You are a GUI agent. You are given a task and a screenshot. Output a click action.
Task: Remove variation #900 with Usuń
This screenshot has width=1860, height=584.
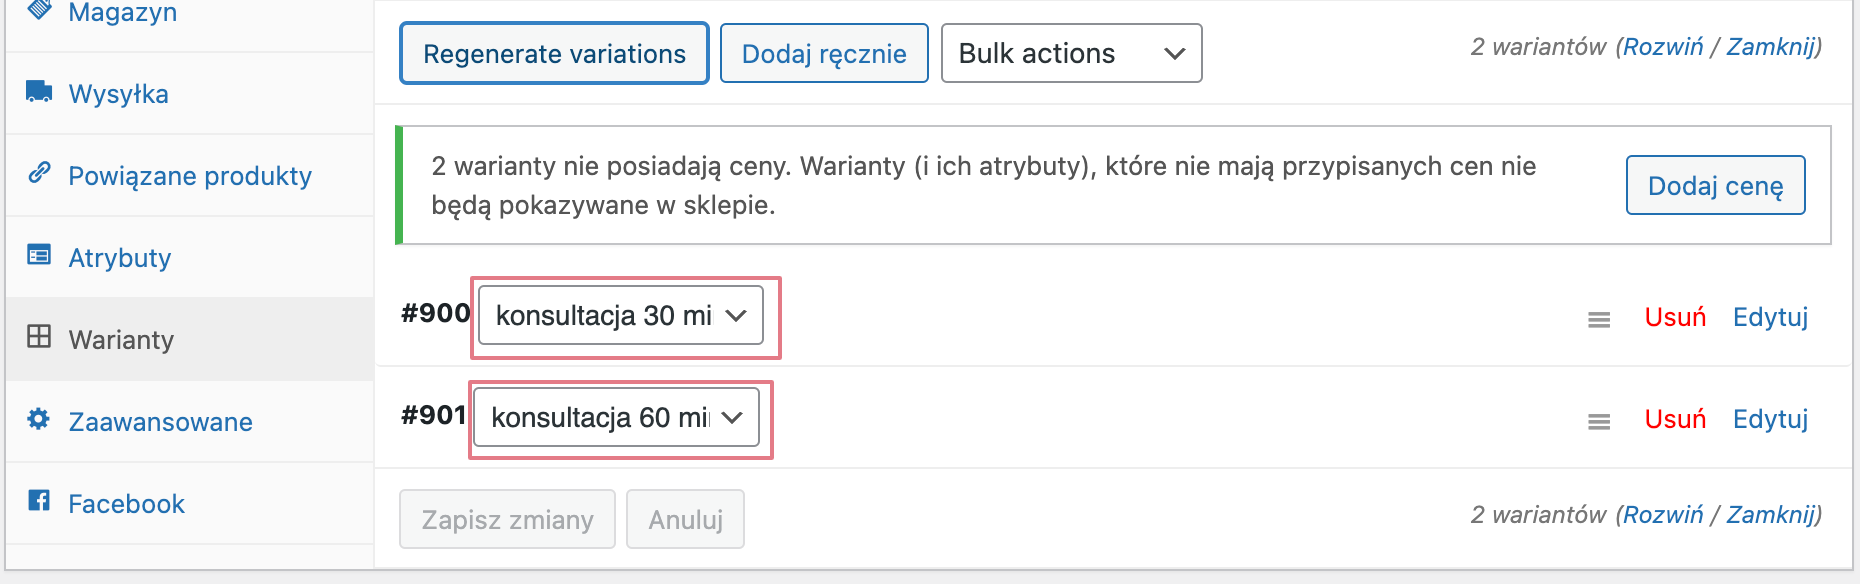coord(1675,317)
